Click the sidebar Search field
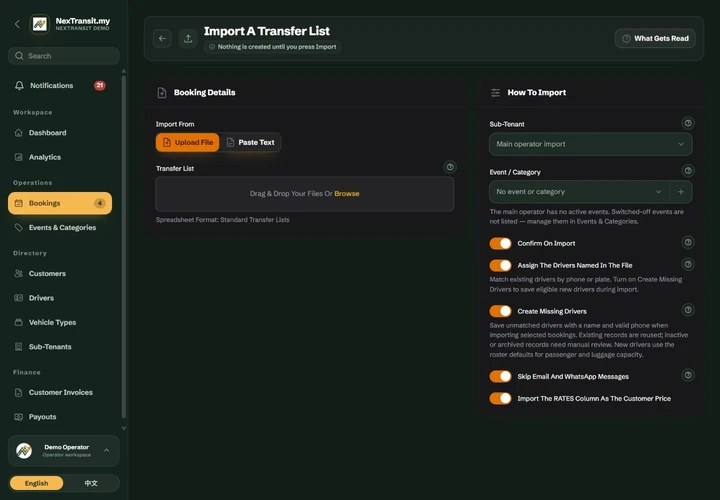Image resolution: width=720 pixels, height=500 pixels. click(64, 56)
